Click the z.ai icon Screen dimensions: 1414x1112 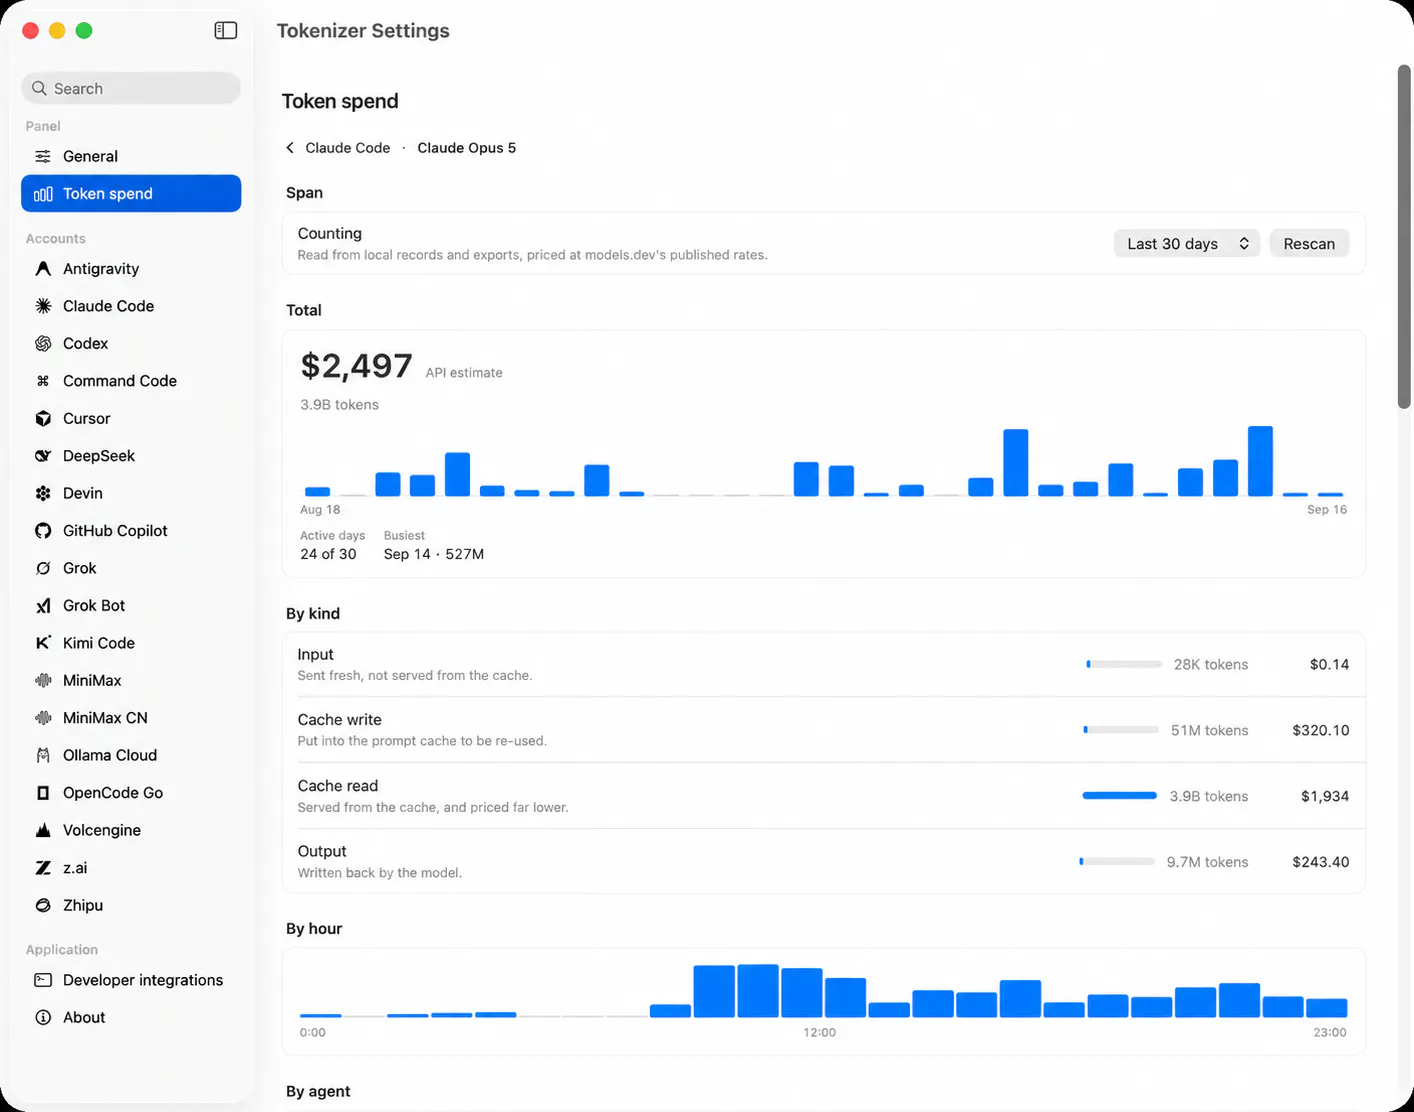[43, 868]
